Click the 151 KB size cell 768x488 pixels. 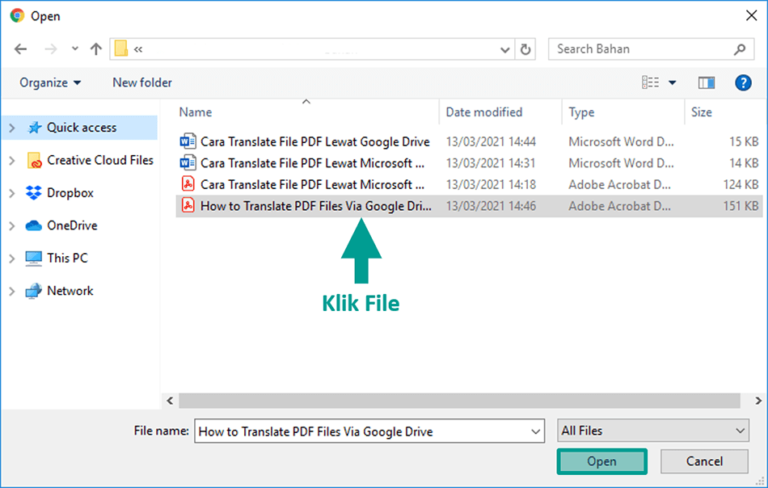pyautogui.click(x=741, y=206)
